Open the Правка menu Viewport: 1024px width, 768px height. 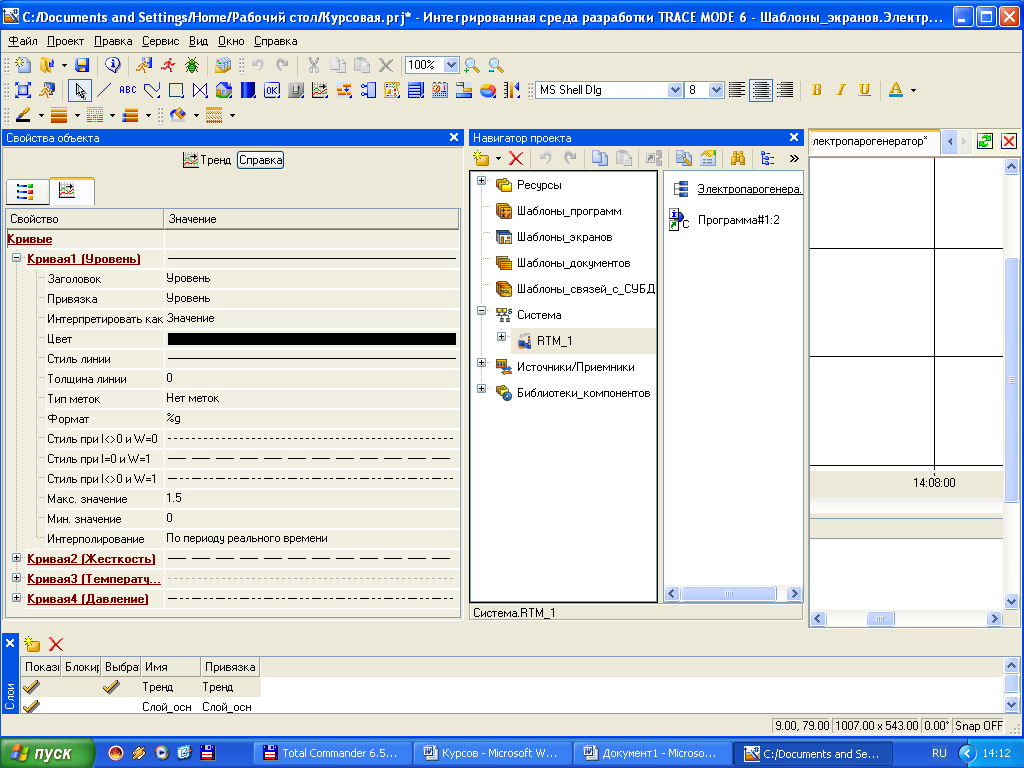point(113,41)
